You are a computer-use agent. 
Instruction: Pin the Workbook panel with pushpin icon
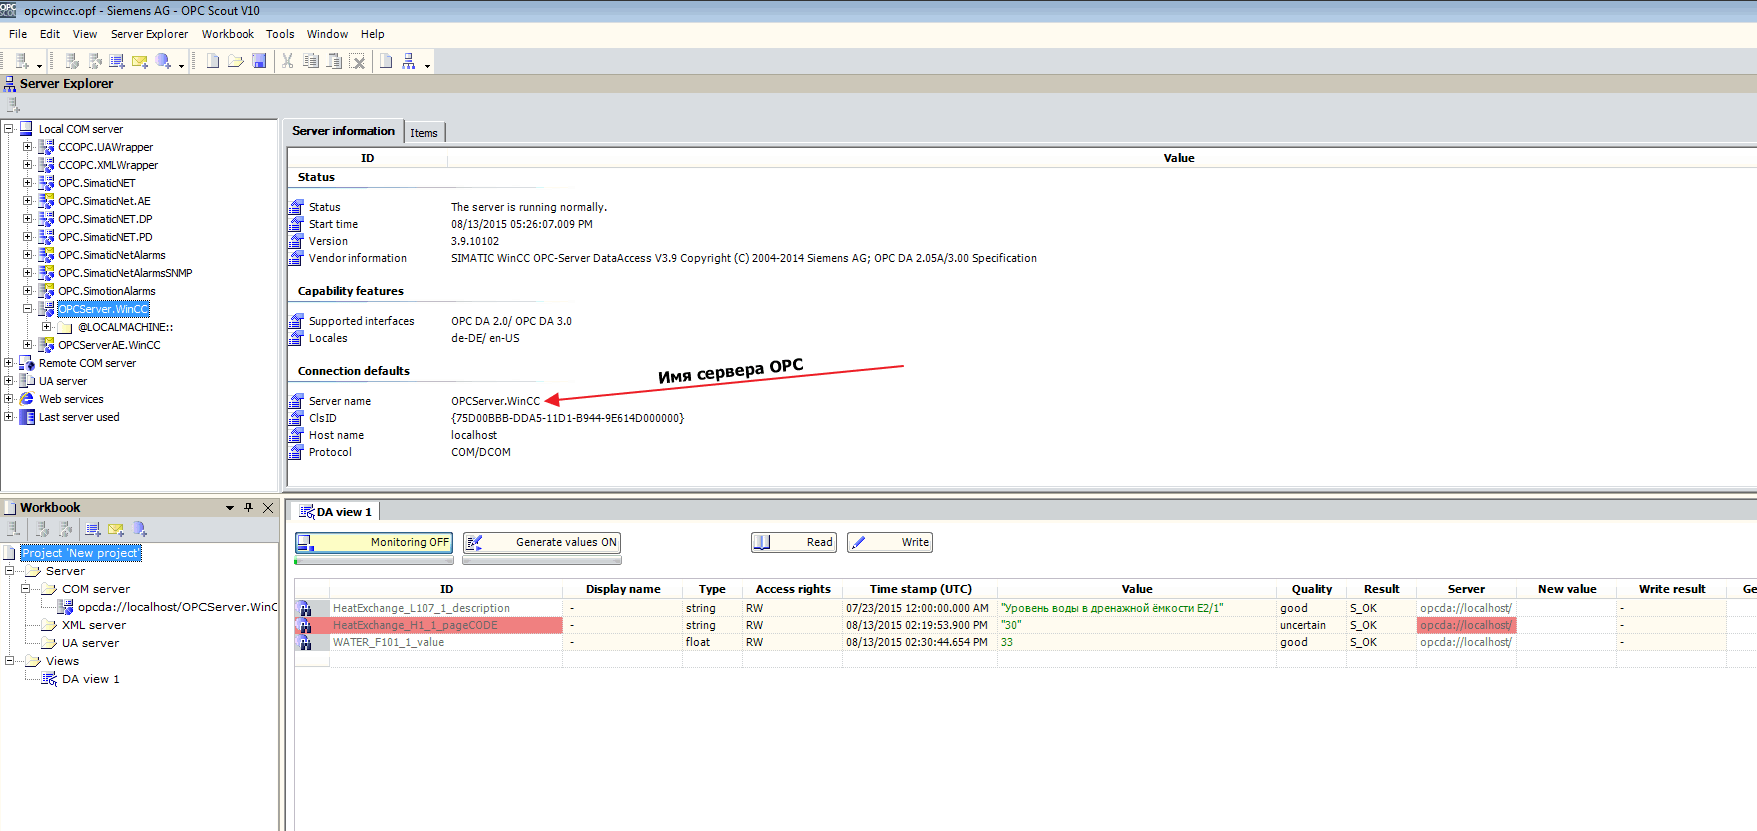coord(249,508)
